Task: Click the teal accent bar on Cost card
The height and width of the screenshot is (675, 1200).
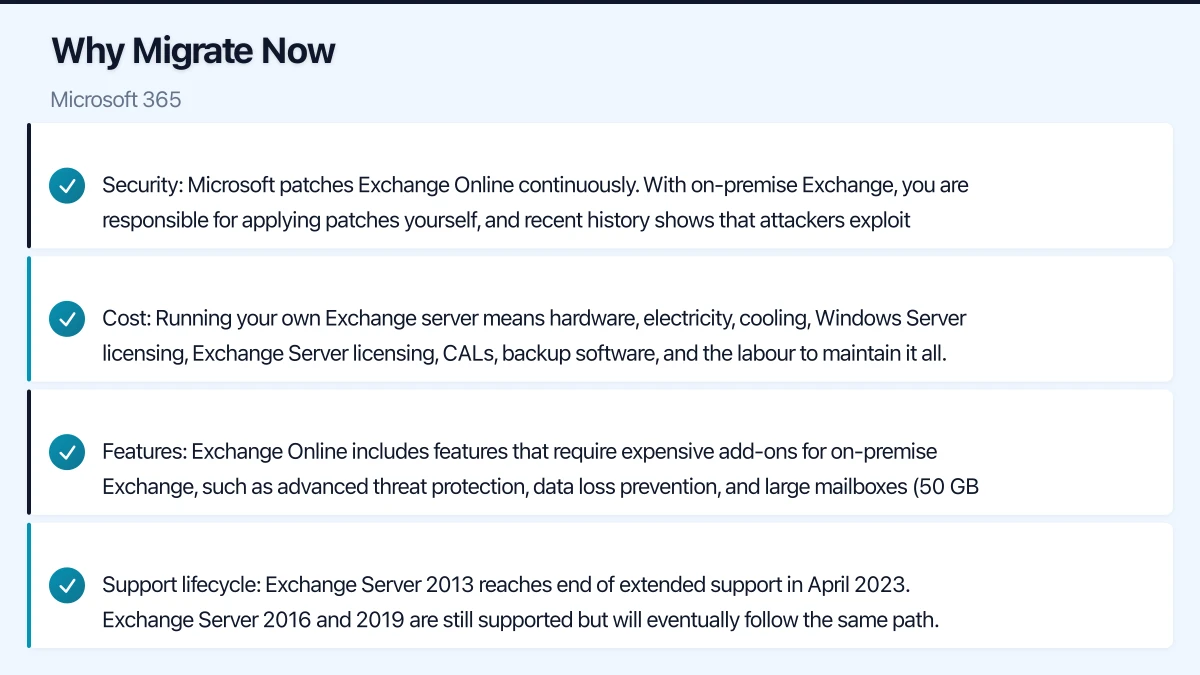Action: tap(29, 319)
